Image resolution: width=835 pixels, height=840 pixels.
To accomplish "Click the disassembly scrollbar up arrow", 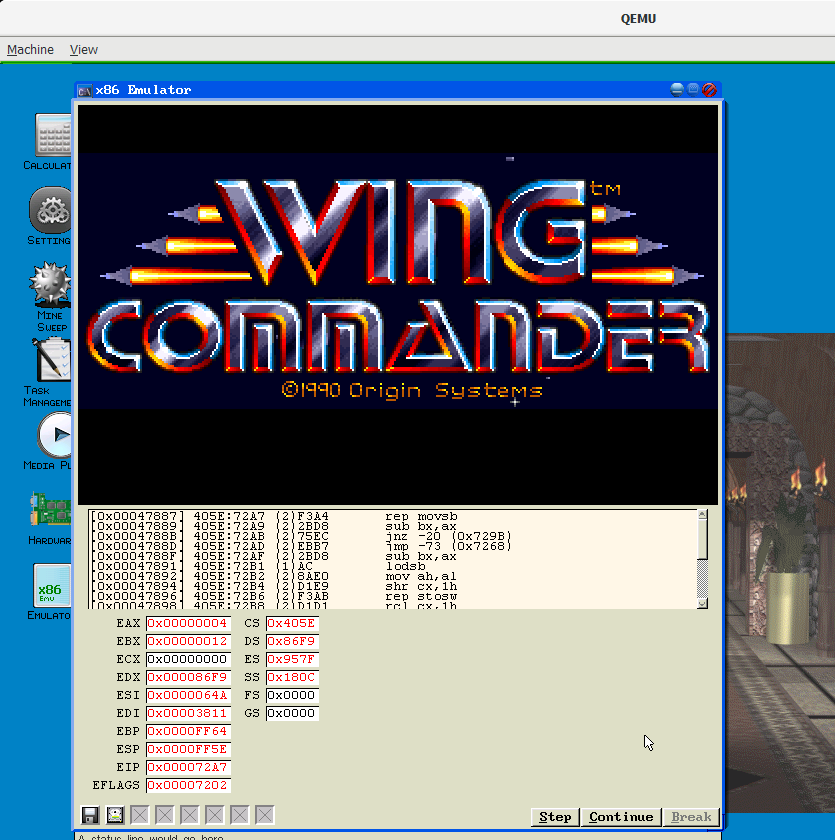I will coord(702,514).
